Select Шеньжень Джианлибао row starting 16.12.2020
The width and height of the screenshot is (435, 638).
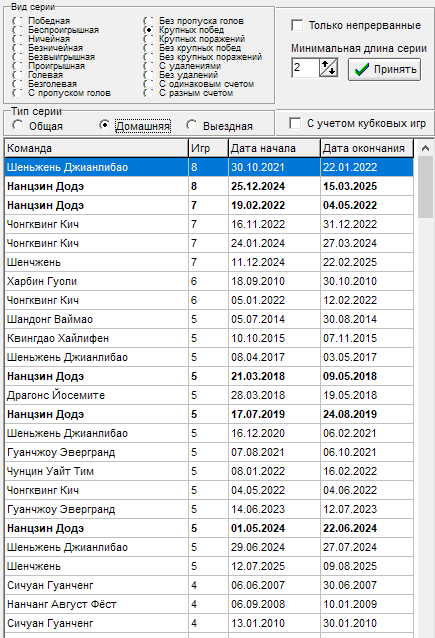pyautogui.click(x=209, y=433)
